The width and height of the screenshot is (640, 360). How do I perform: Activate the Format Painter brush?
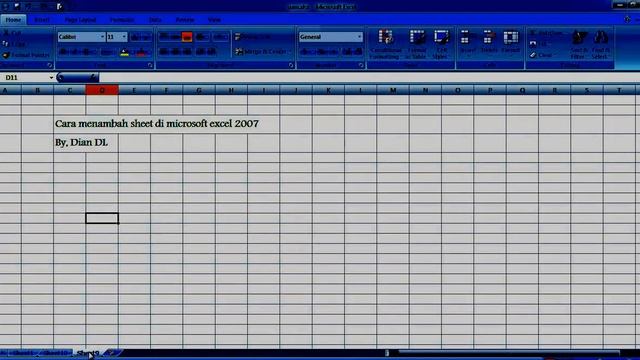(x=25, y=55)
